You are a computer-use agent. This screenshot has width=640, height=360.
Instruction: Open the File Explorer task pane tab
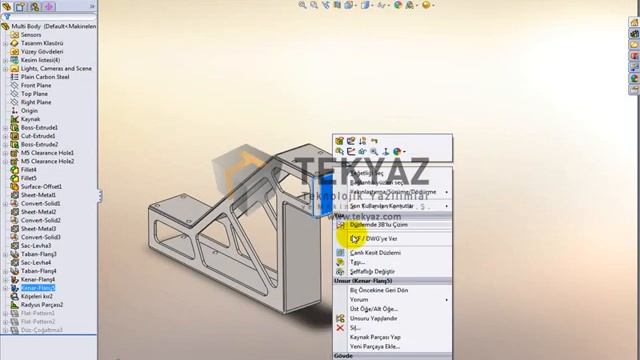coord(634,44)
